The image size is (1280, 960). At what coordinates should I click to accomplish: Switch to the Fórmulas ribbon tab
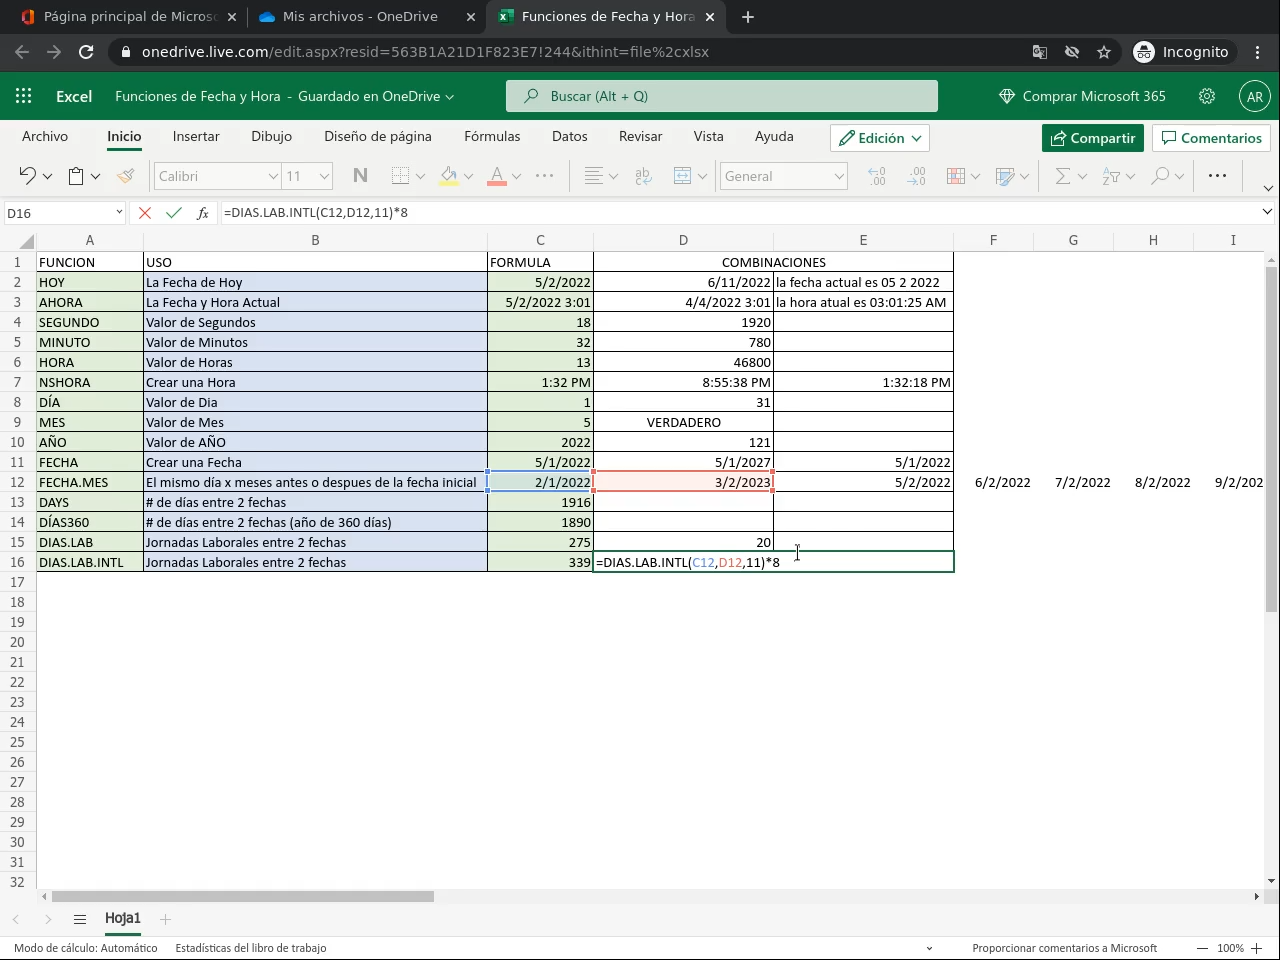point(492,136)
